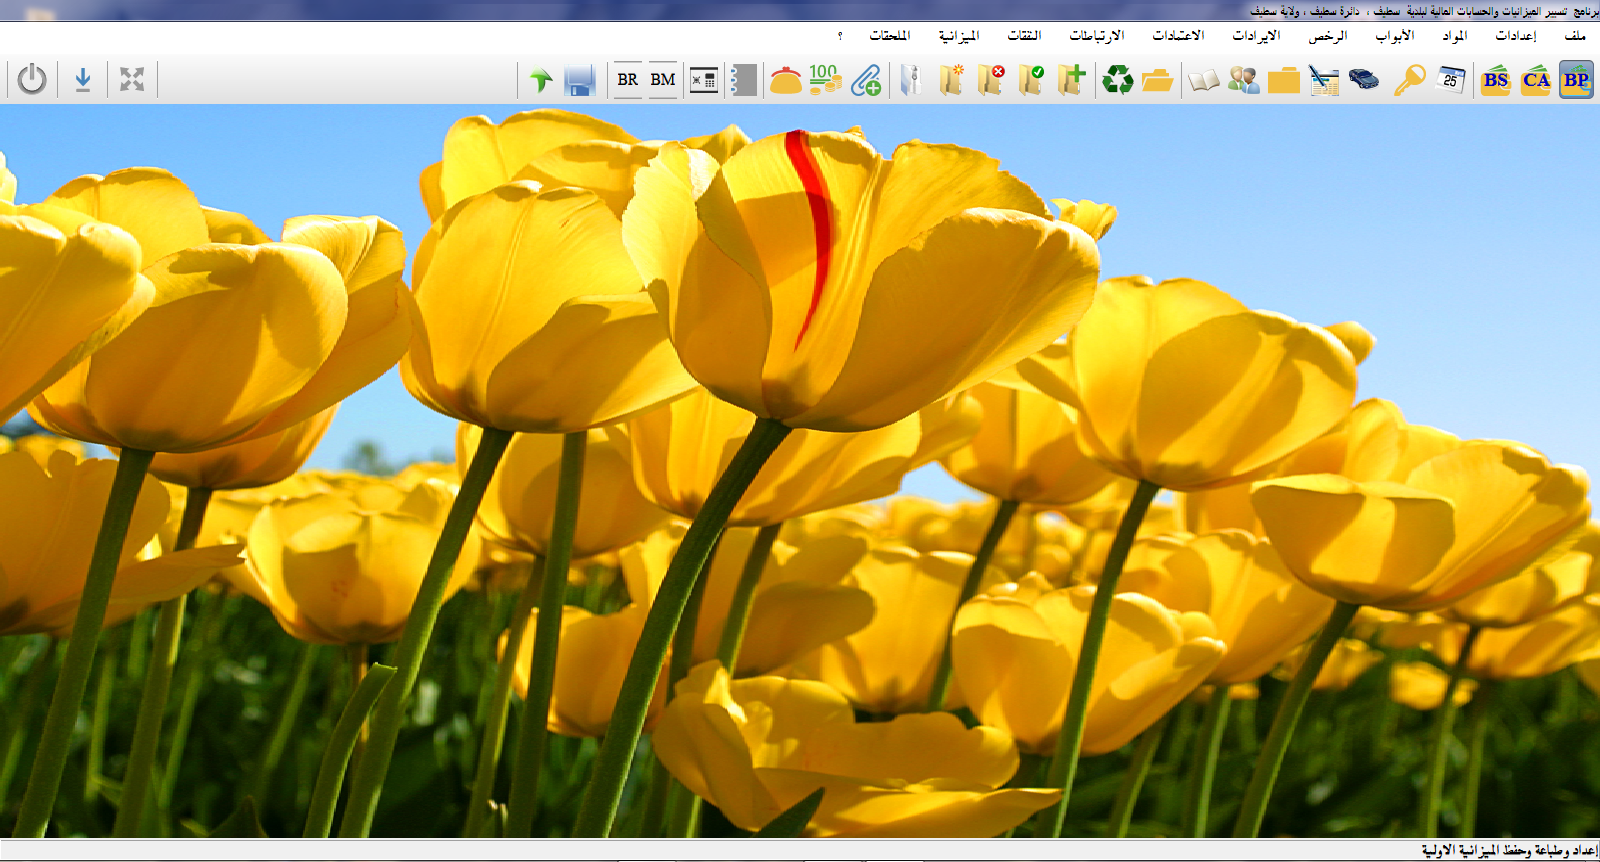The image size is (1600, 862).
Task: Click the blue download arrow icon
Action: pyautogui.click(x=83, y=79)
